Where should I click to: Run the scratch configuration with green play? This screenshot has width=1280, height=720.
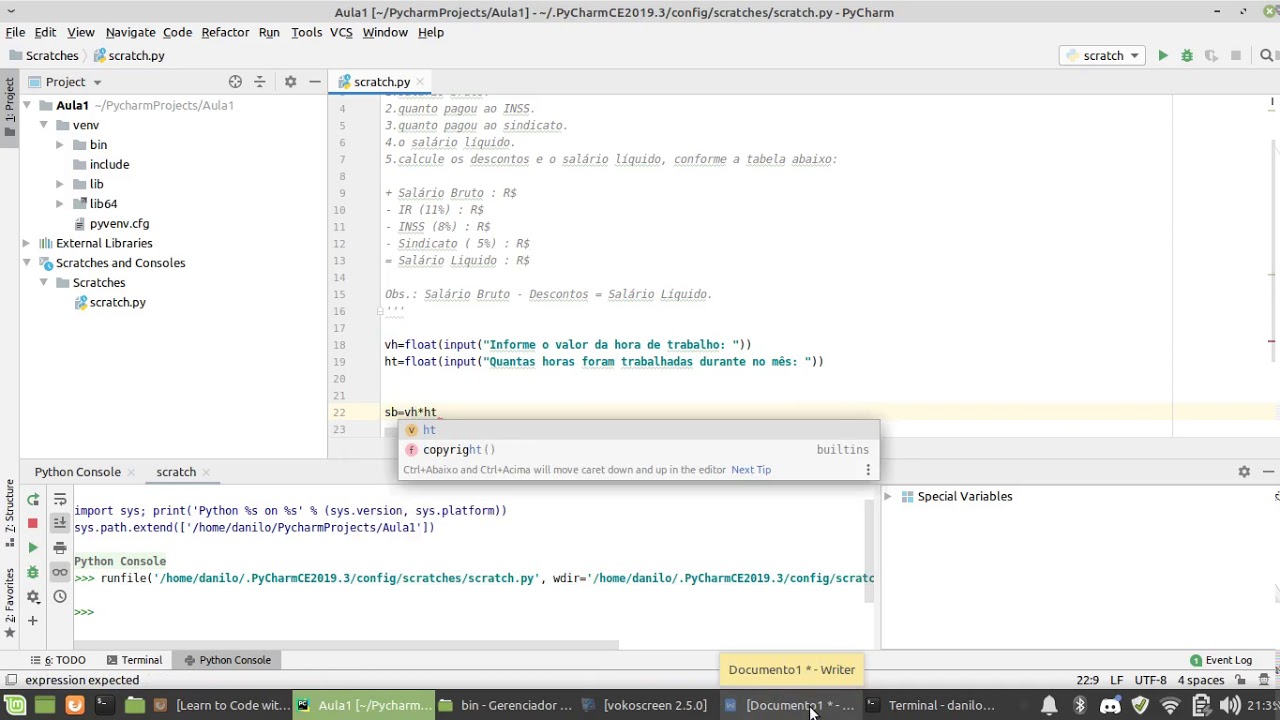[x=1163, y=56]
